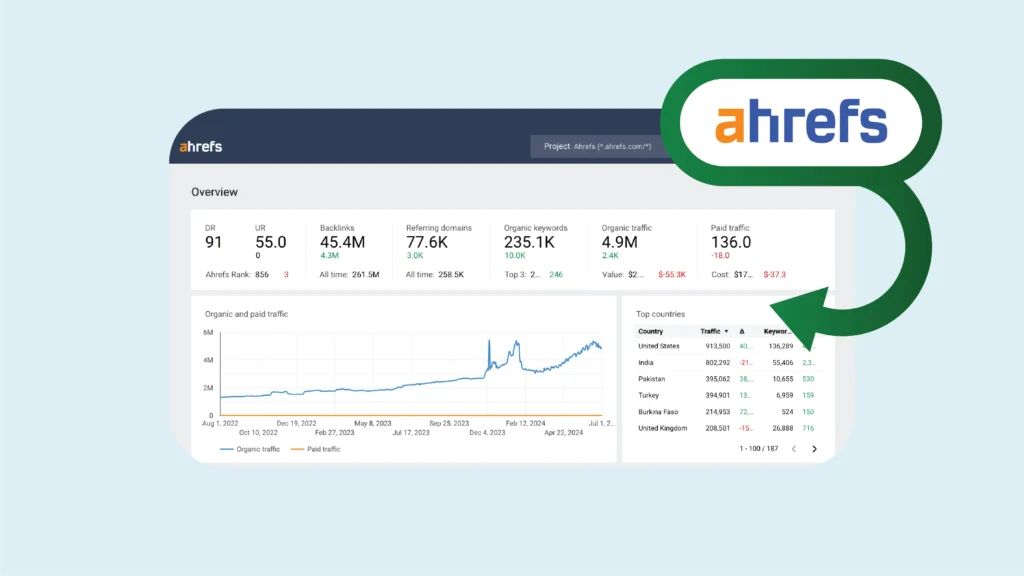This screenshot has height=576, width=1024.
Task: Select the Overview heading
Action: (x=214, y=191)
